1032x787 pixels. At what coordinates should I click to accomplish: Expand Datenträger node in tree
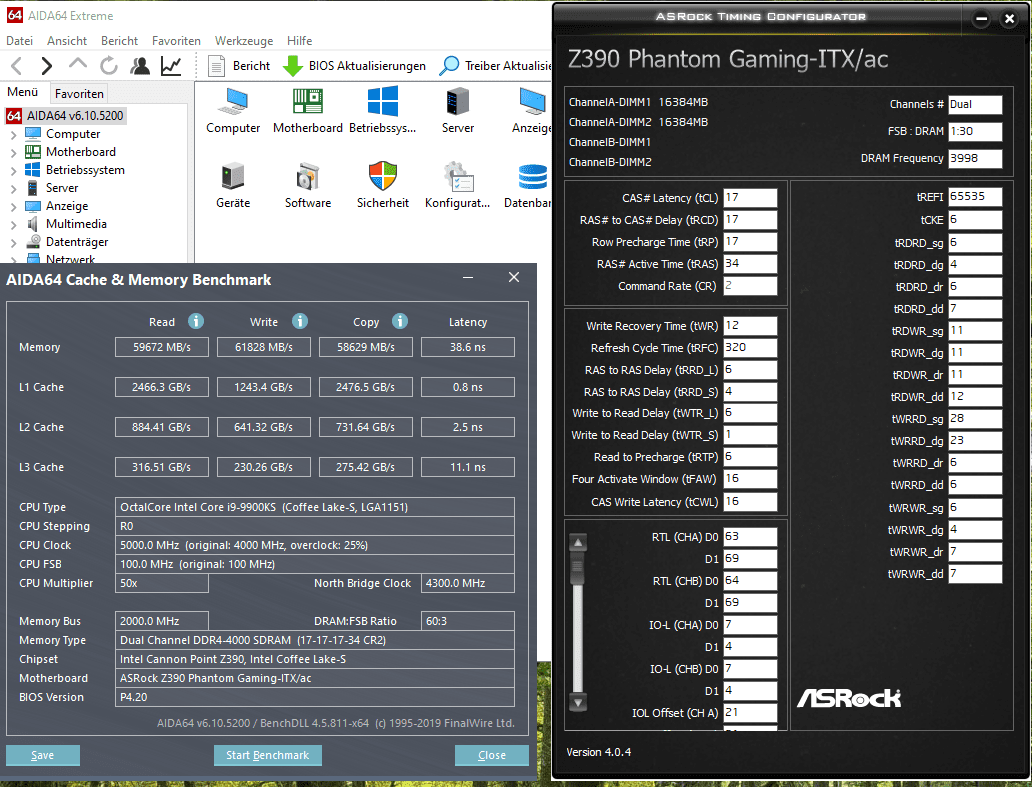[x=14, y=243]
